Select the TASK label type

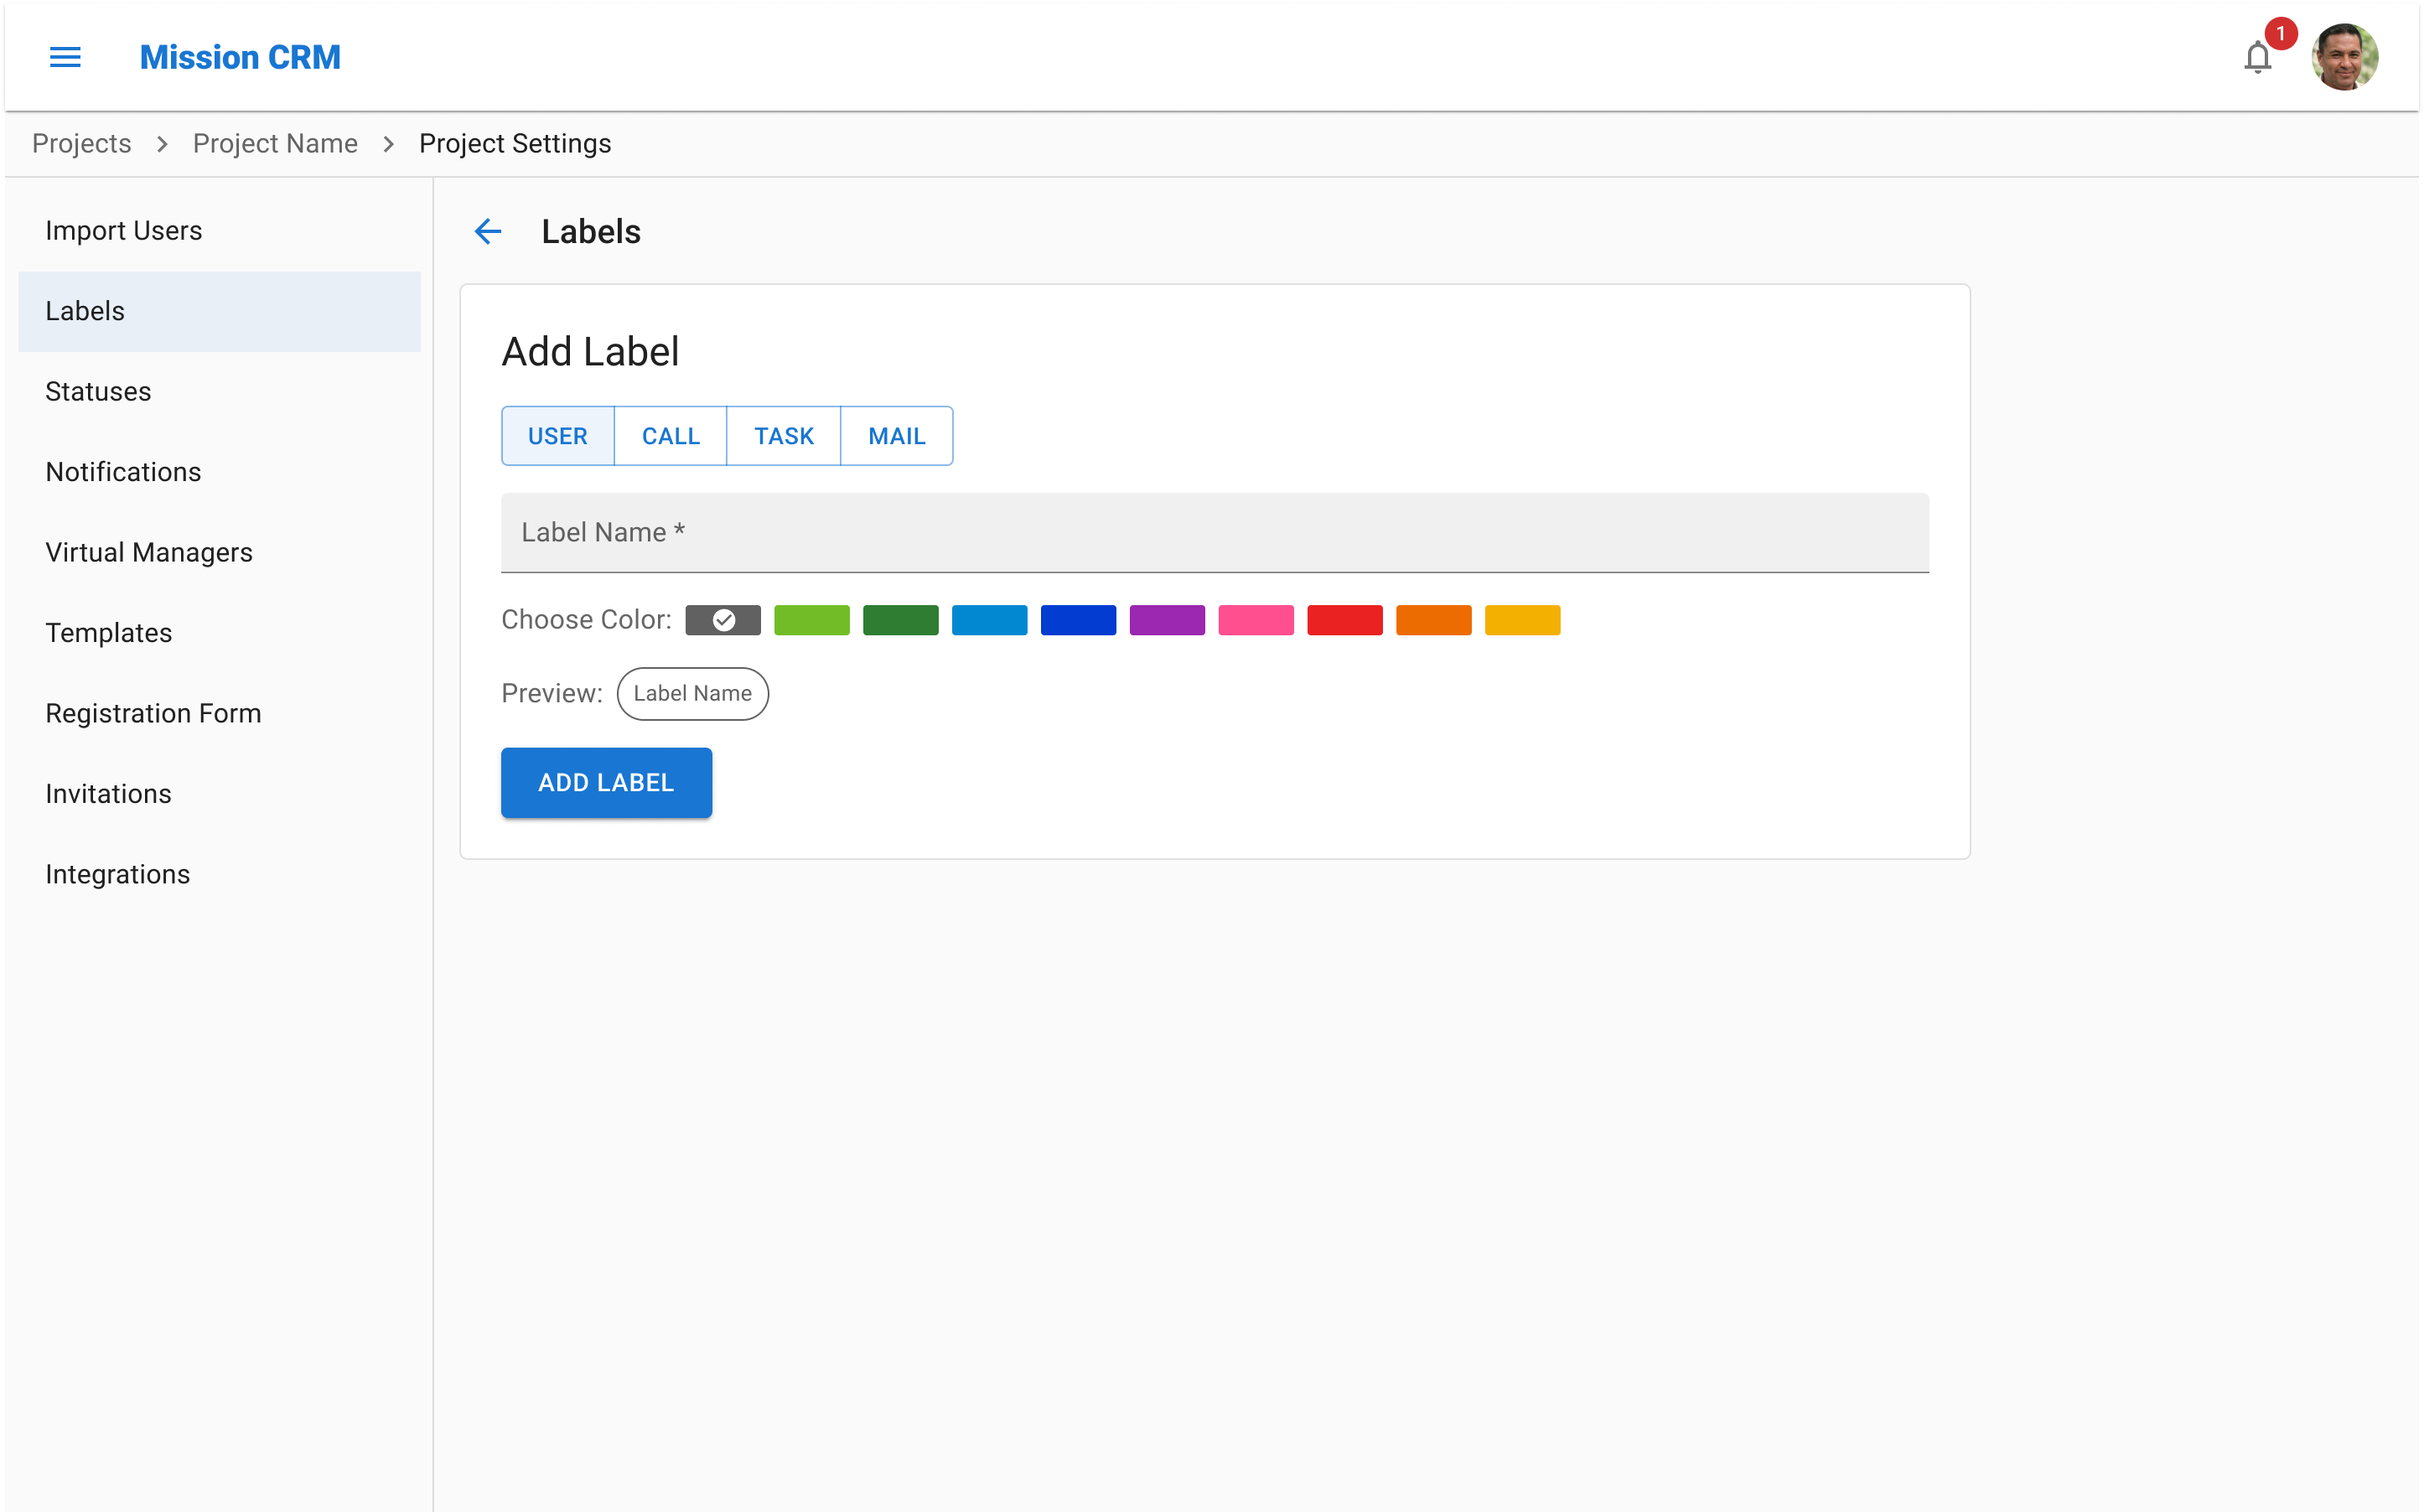[784, 436]
